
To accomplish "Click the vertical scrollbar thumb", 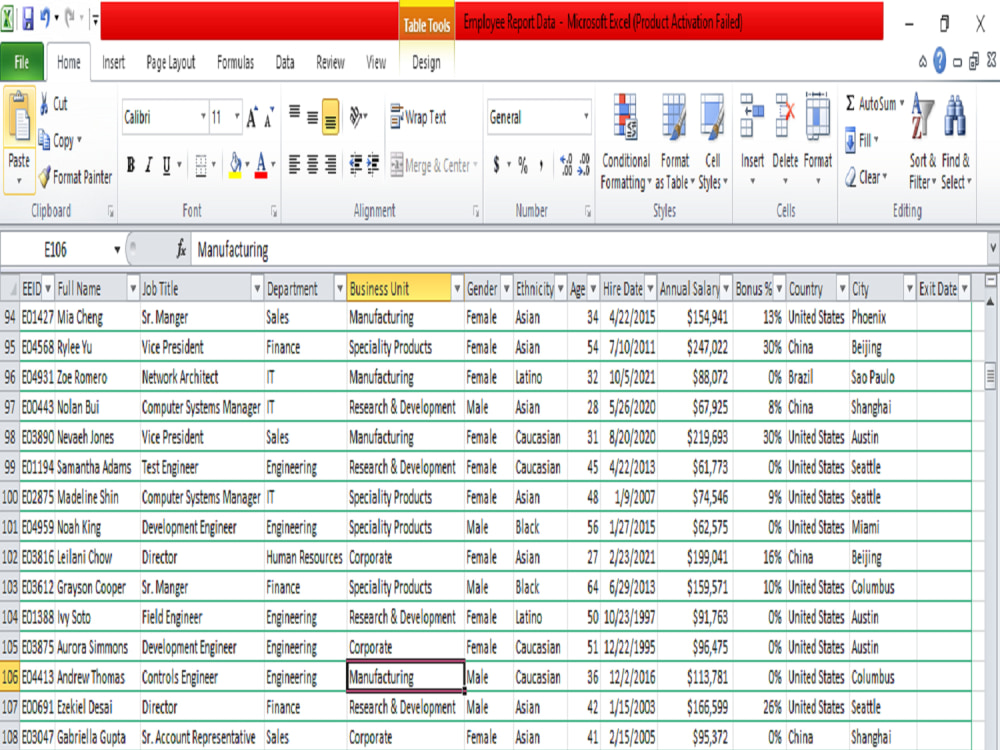I will pos(990,375).
